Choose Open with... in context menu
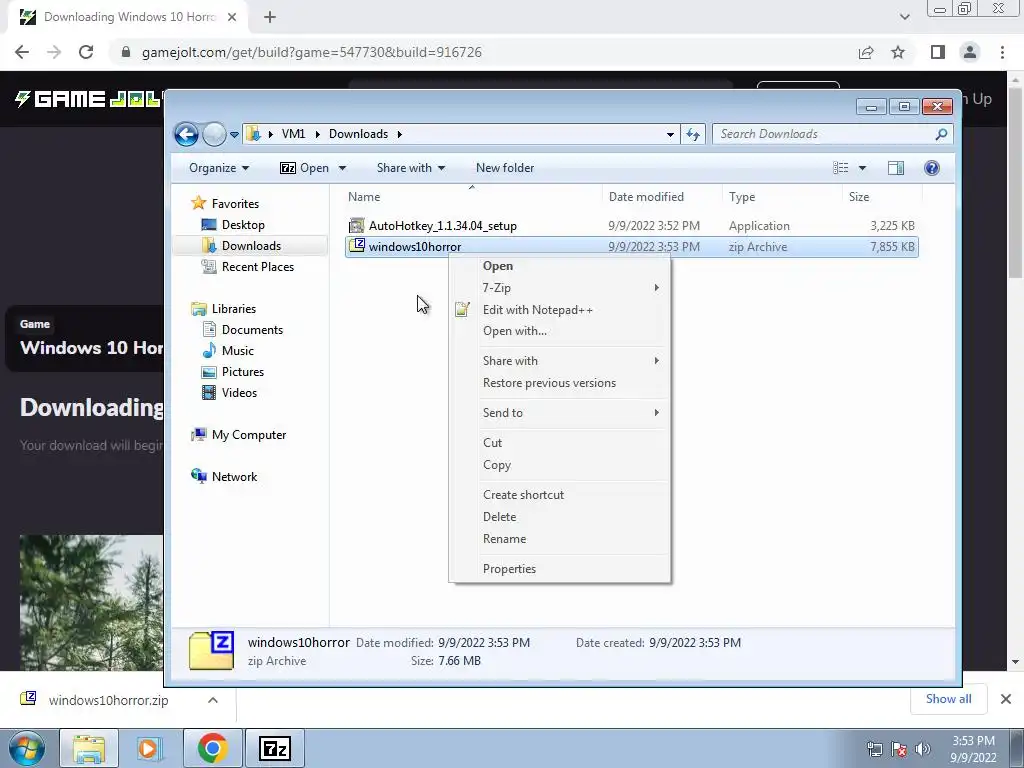 pos(560,331)
